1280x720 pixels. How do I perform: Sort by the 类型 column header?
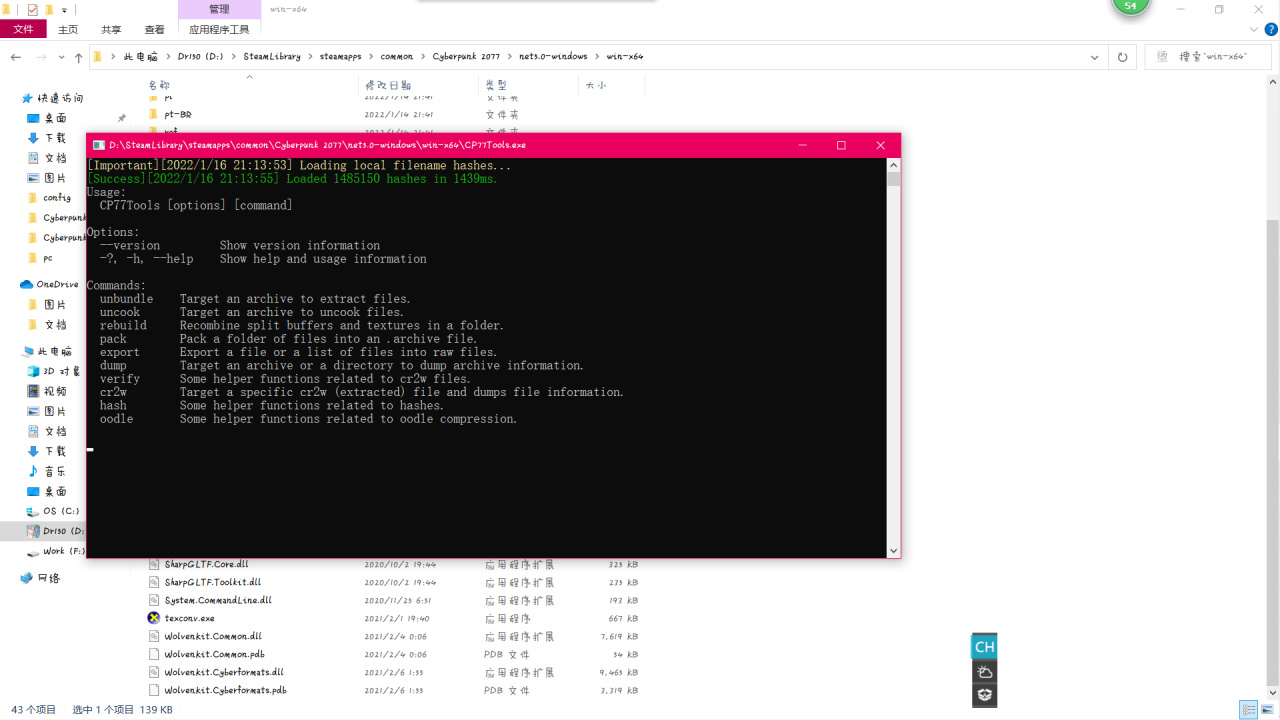coord(496,86)
